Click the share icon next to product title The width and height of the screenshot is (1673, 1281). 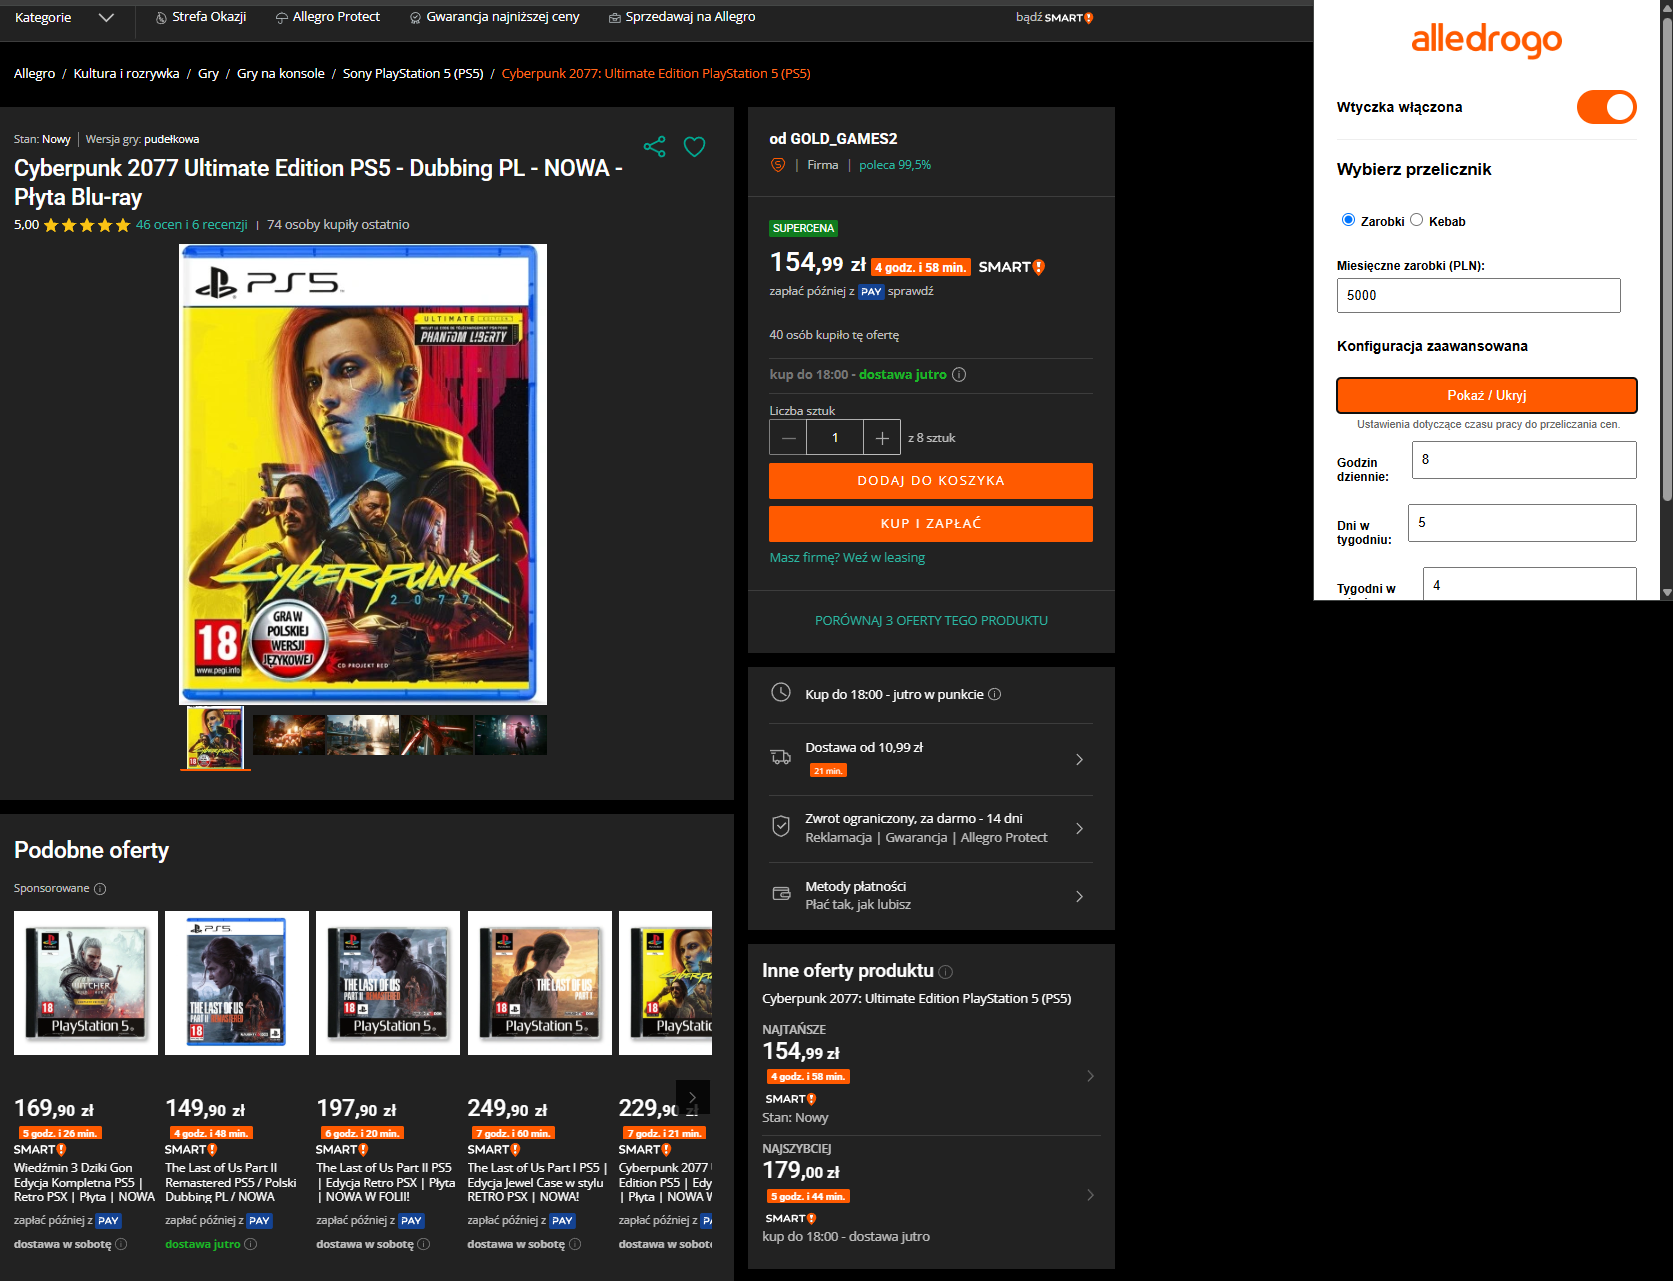[654, 147]
